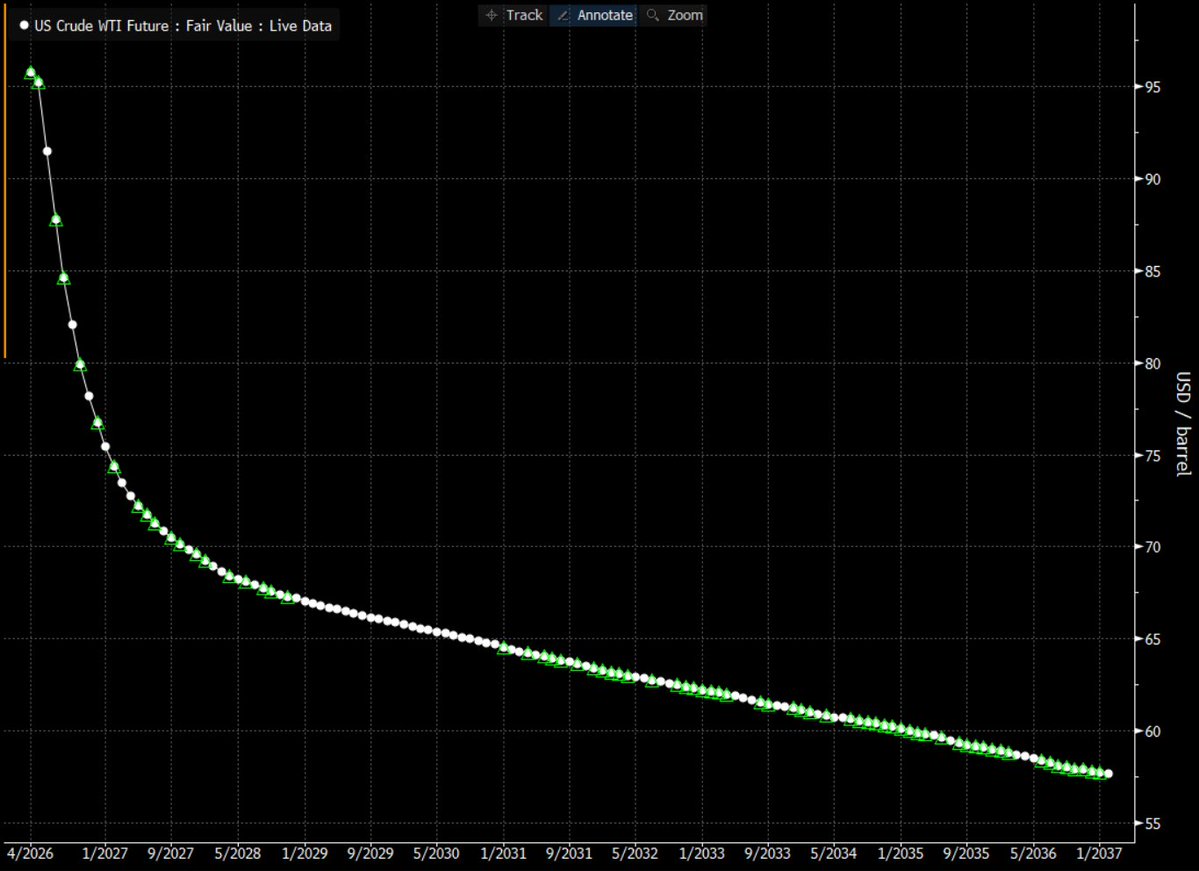This screenshot has width=1199, height=871.
Task: Click the 85 y-axis value
Action: click(x=1152, y=271)
